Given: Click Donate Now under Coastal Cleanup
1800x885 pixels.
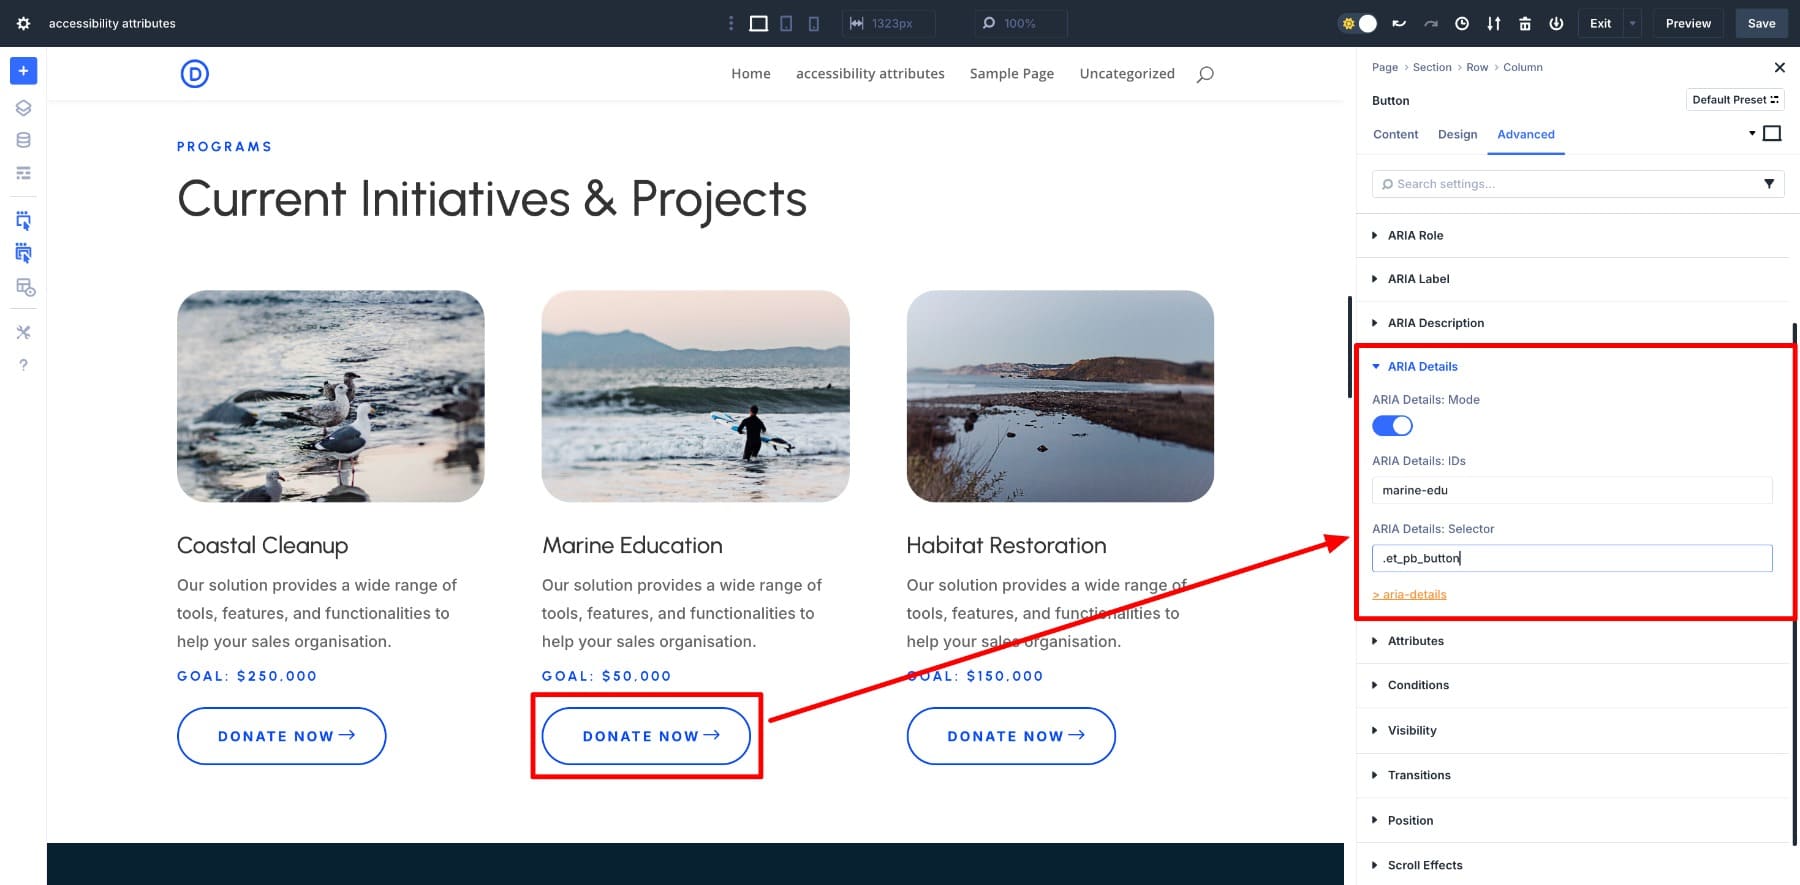Looking at the screenshot, I should click(282, 736).
